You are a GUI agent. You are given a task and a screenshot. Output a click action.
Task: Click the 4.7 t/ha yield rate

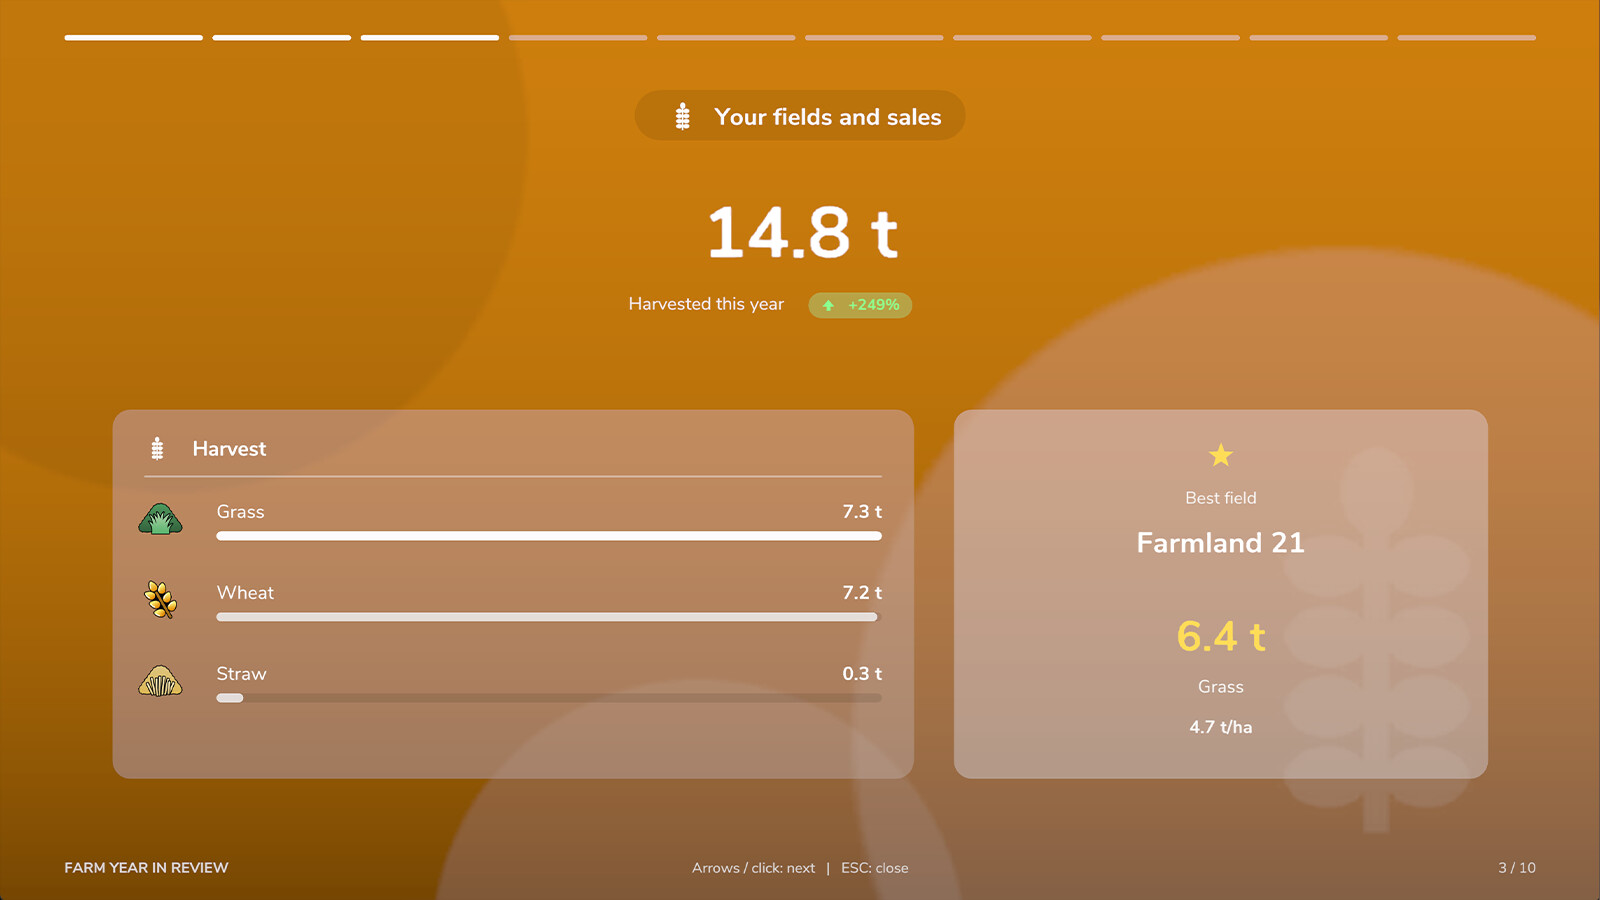(x=1221, y=727)
